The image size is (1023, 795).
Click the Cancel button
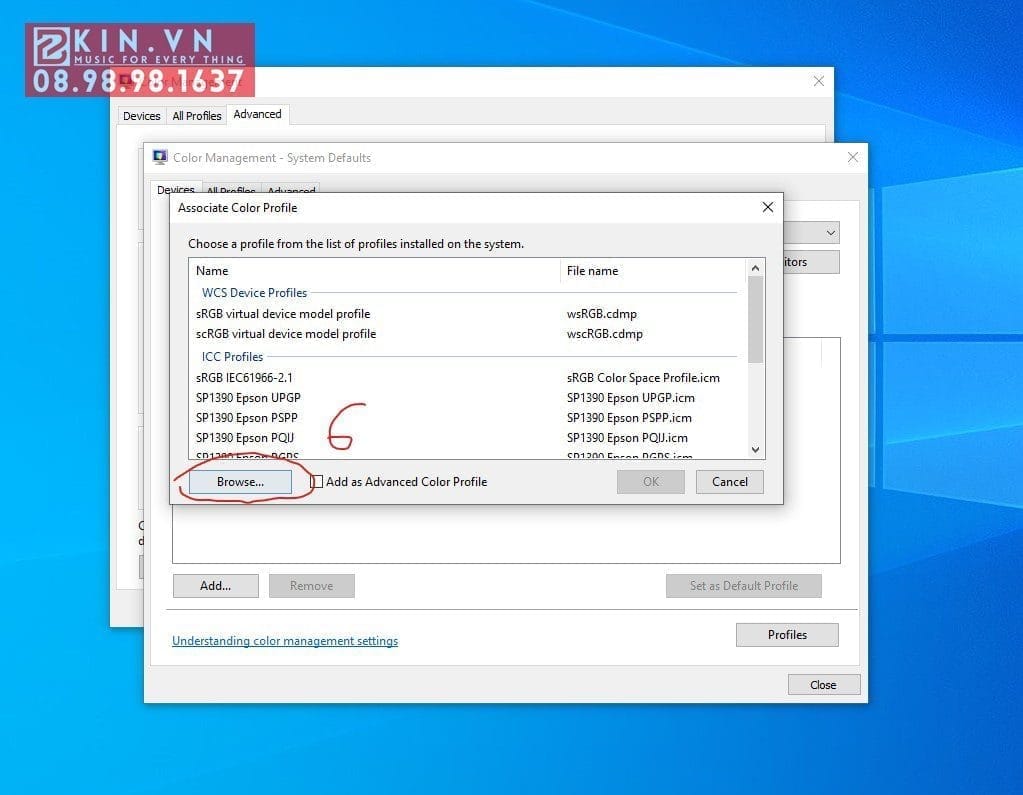(x=729, y=481)
